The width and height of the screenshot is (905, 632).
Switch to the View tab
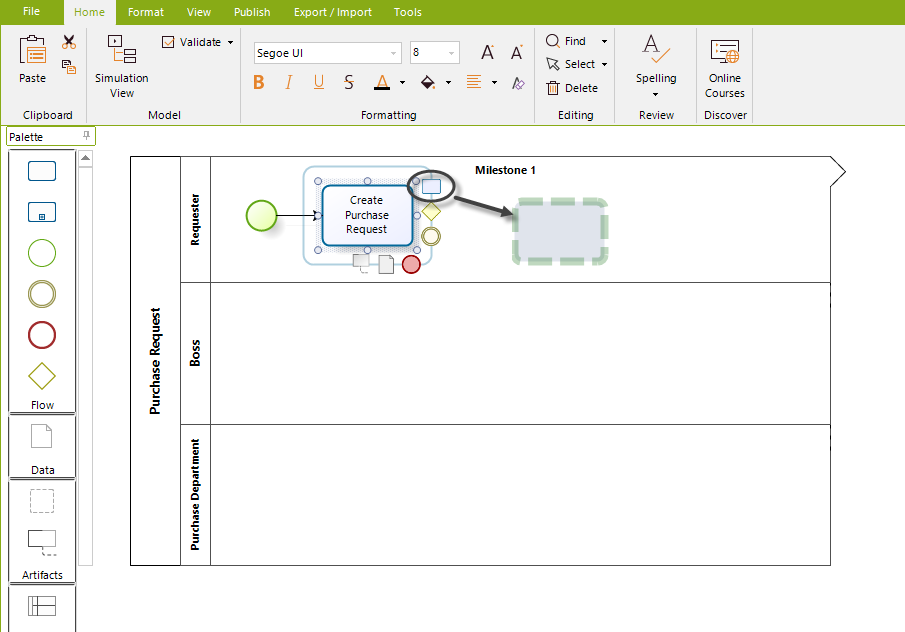click(x=199, y=12)
